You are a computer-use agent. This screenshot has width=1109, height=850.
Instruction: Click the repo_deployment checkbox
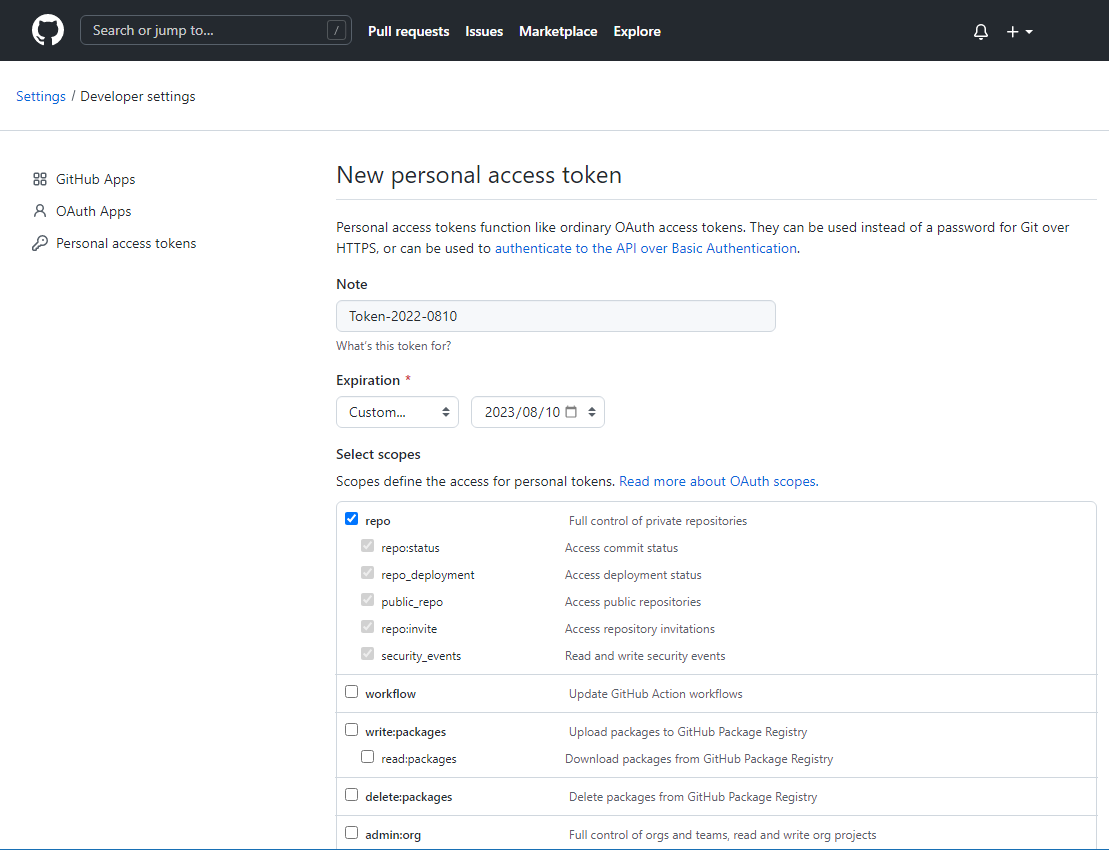pos(367,573)
